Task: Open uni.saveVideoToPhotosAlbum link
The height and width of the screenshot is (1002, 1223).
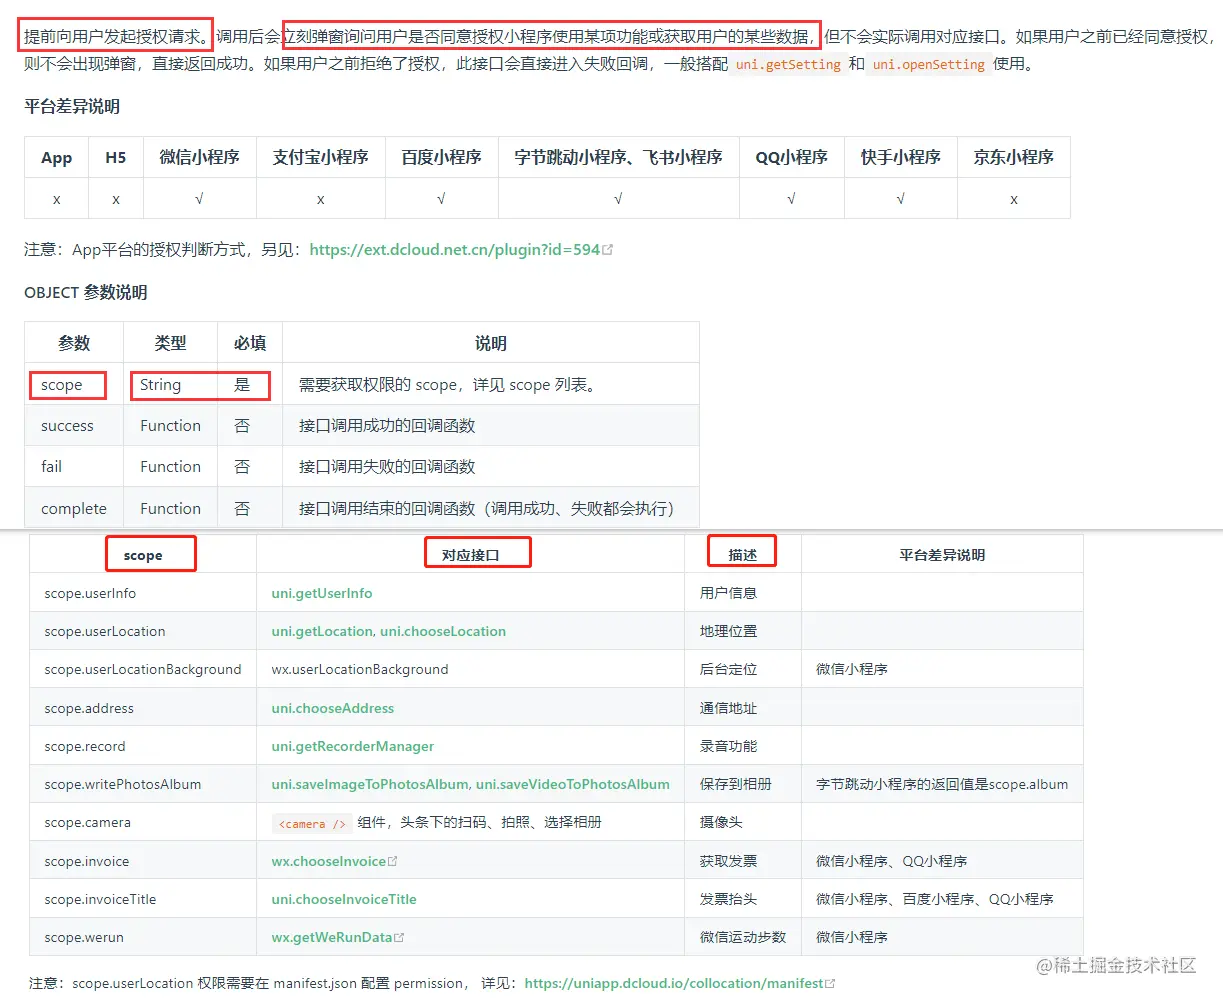Action: tap(573, 784)
